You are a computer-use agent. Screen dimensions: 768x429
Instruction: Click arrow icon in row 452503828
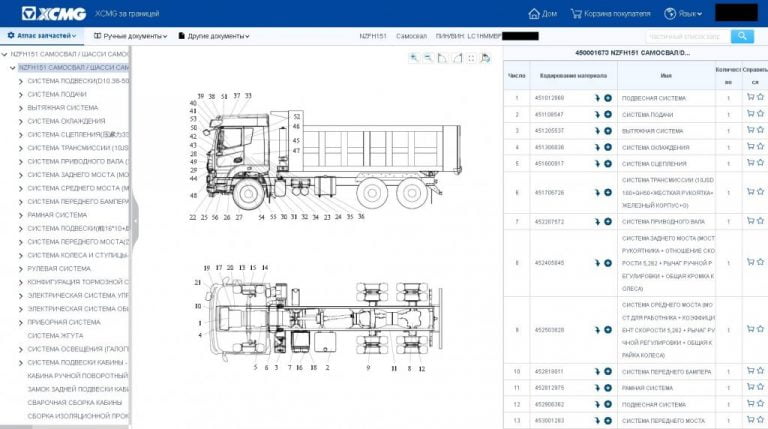pos(597,330)
